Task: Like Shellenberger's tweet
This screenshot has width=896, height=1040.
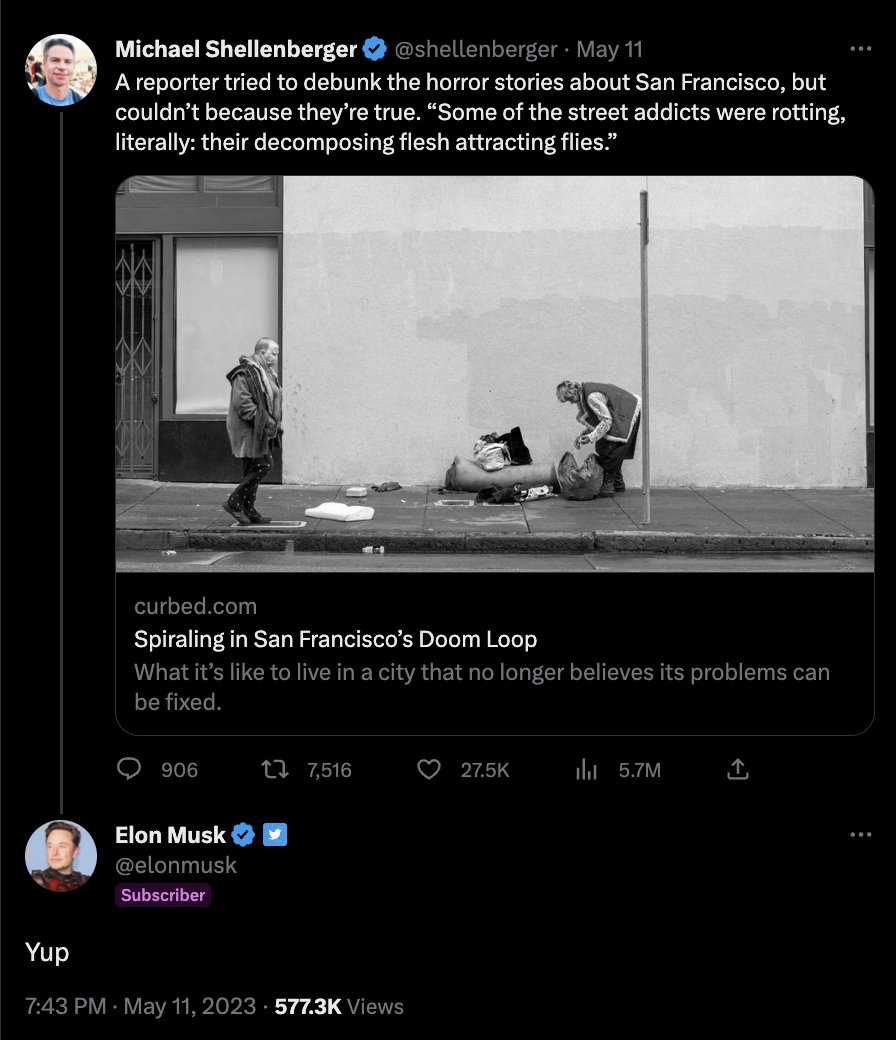Action: click(429, 770)
